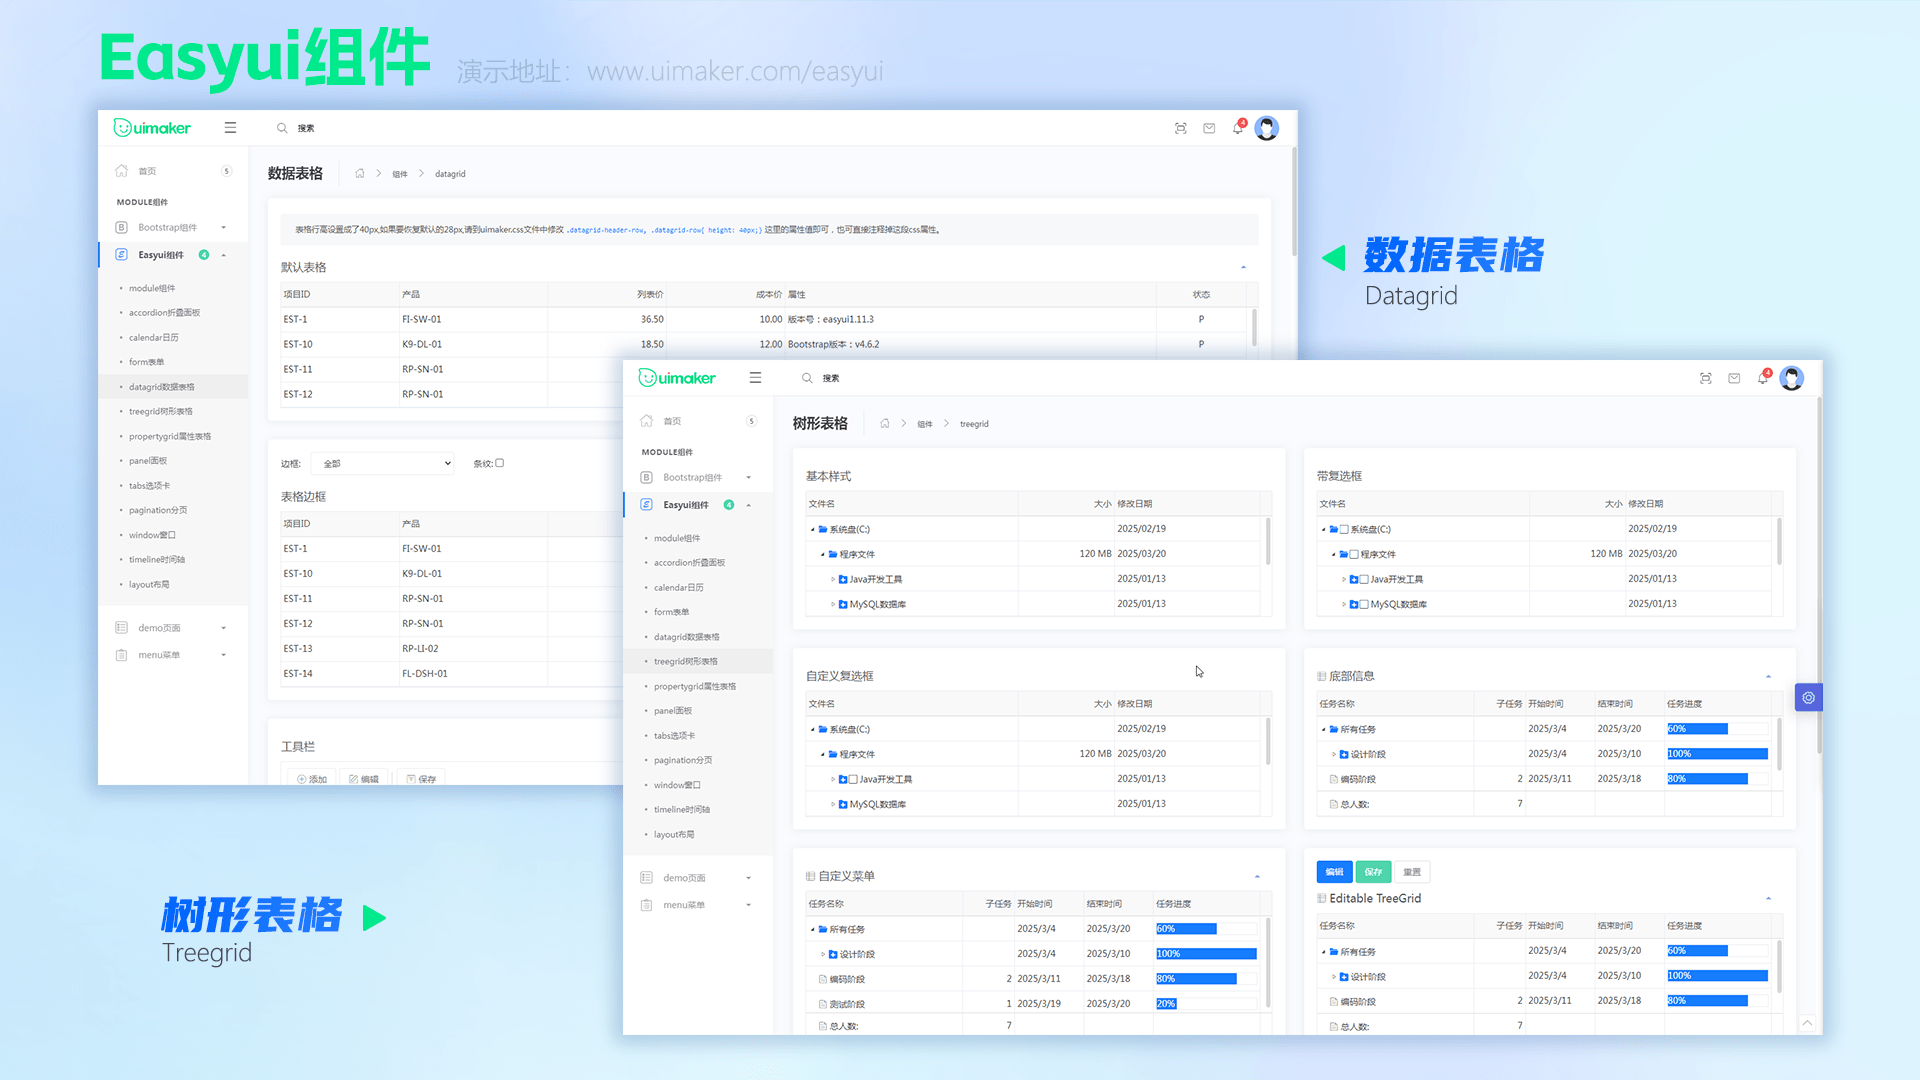This screenshot has height=1080, width=1920.
Task: Open the 边框 dropdown showing 全部
Action: [383, 463]
